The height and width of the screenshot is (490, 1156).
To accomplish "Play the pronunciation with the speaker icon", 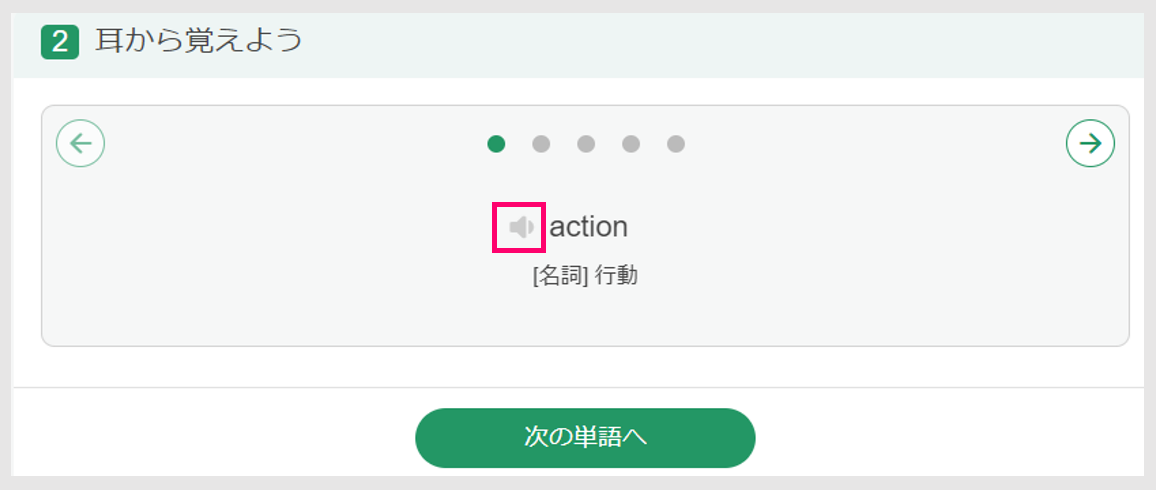I will (x=521, y=228).
